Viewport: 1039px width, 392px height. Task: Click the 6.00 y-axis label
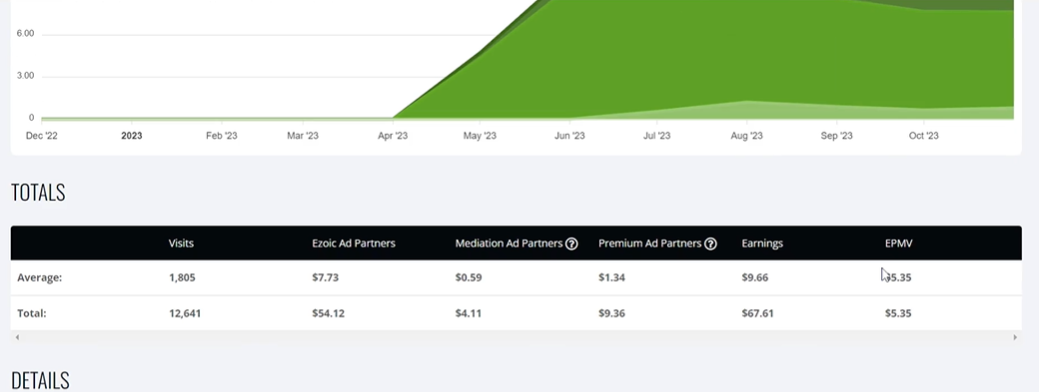[25, 34]
